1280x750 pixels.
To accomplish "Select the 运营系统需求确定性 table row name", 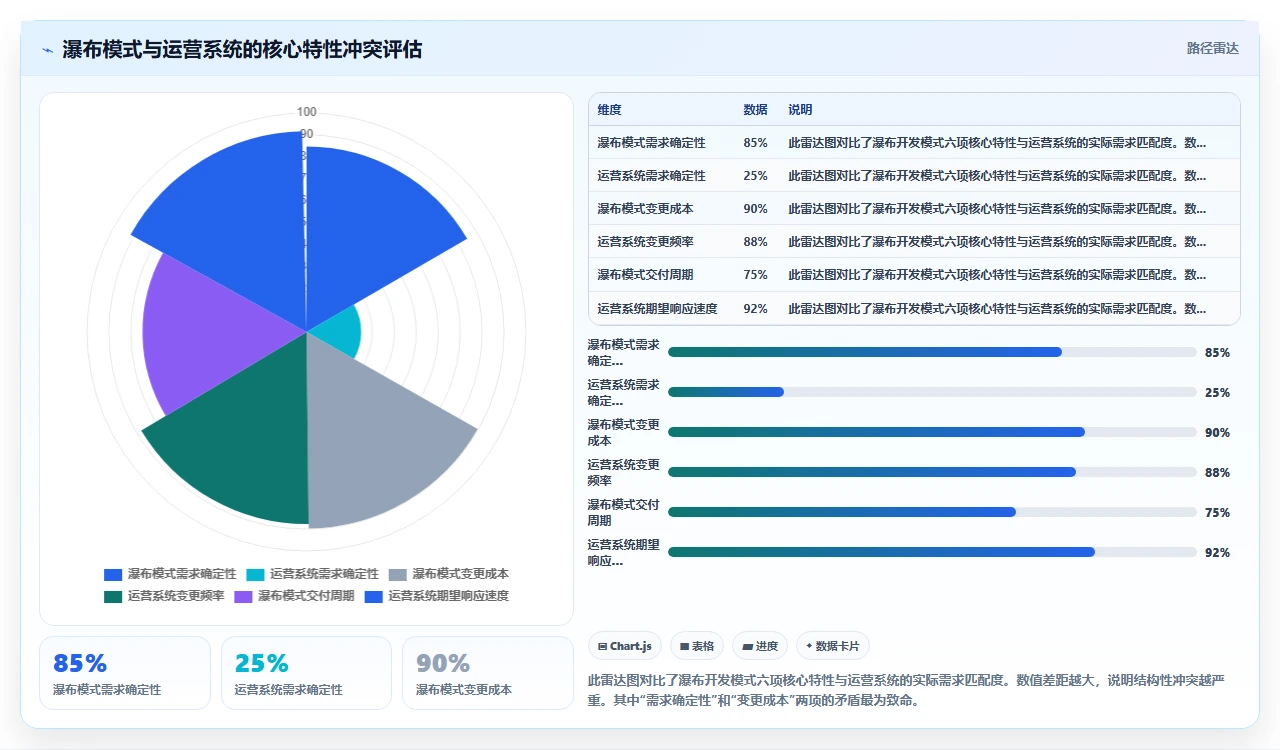I will pyautogui.click(x=651, y=176).
